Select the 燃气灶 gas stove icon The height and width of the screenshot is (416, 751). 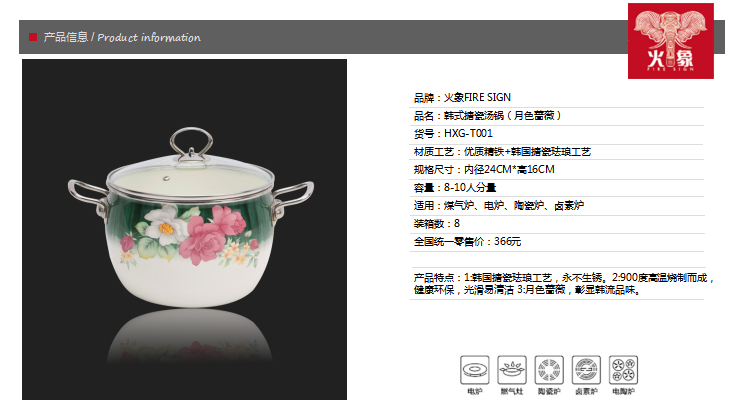512,370
